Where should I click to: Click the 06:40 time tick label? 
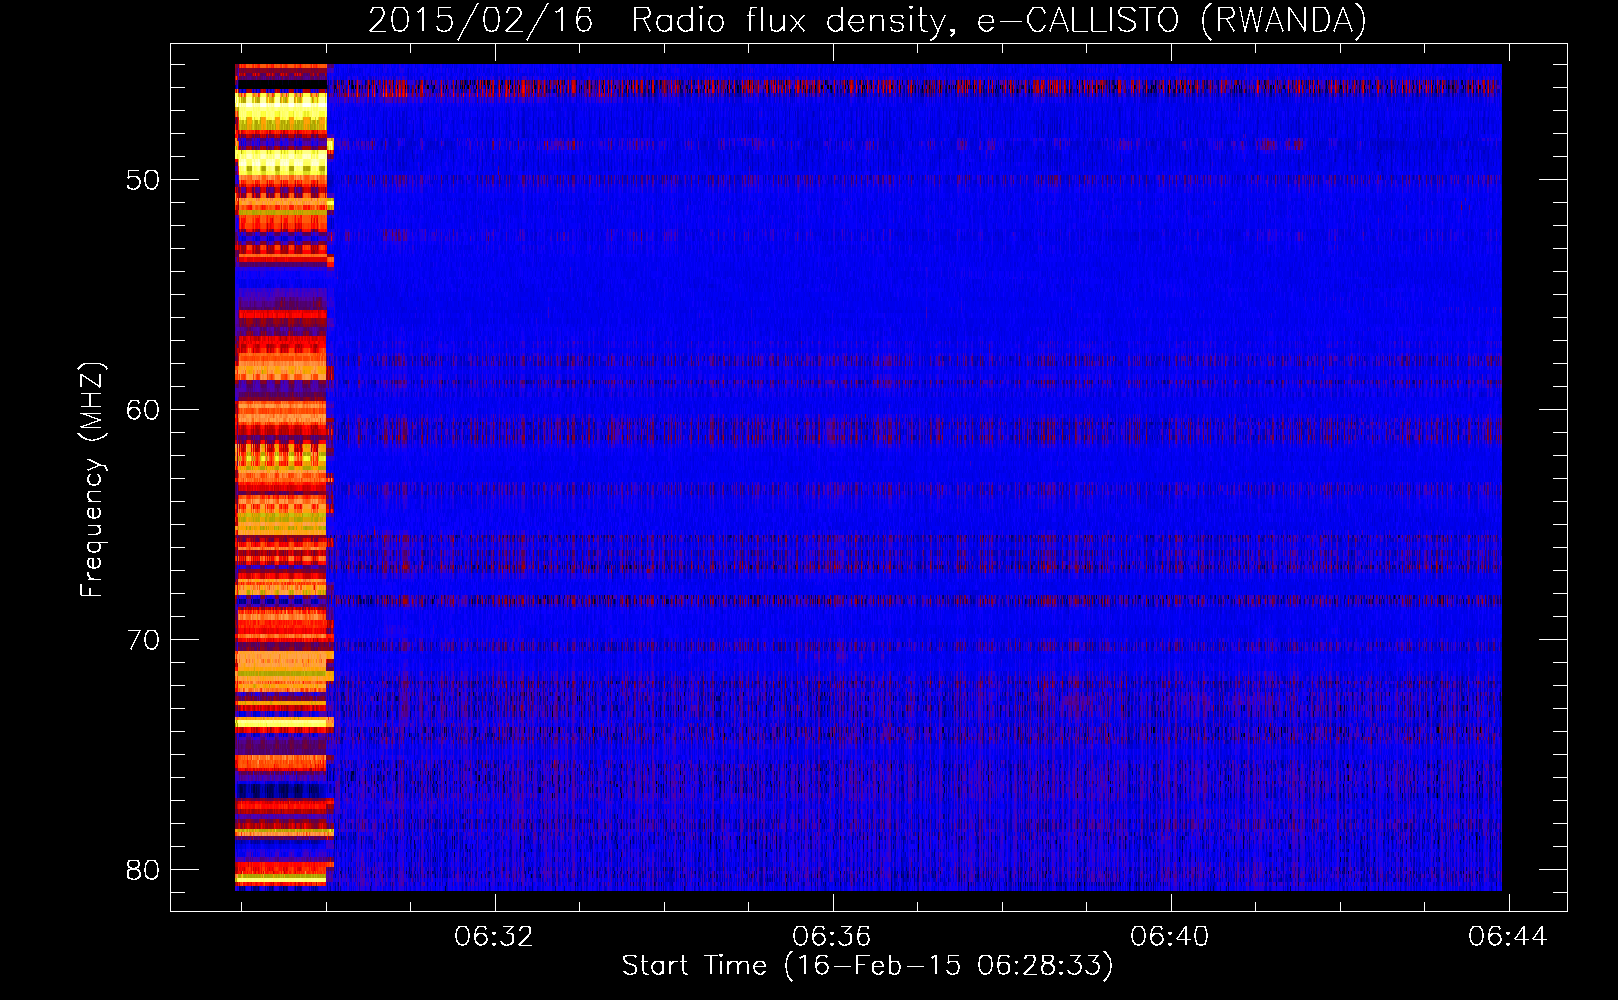click(x=1170, y=937)
